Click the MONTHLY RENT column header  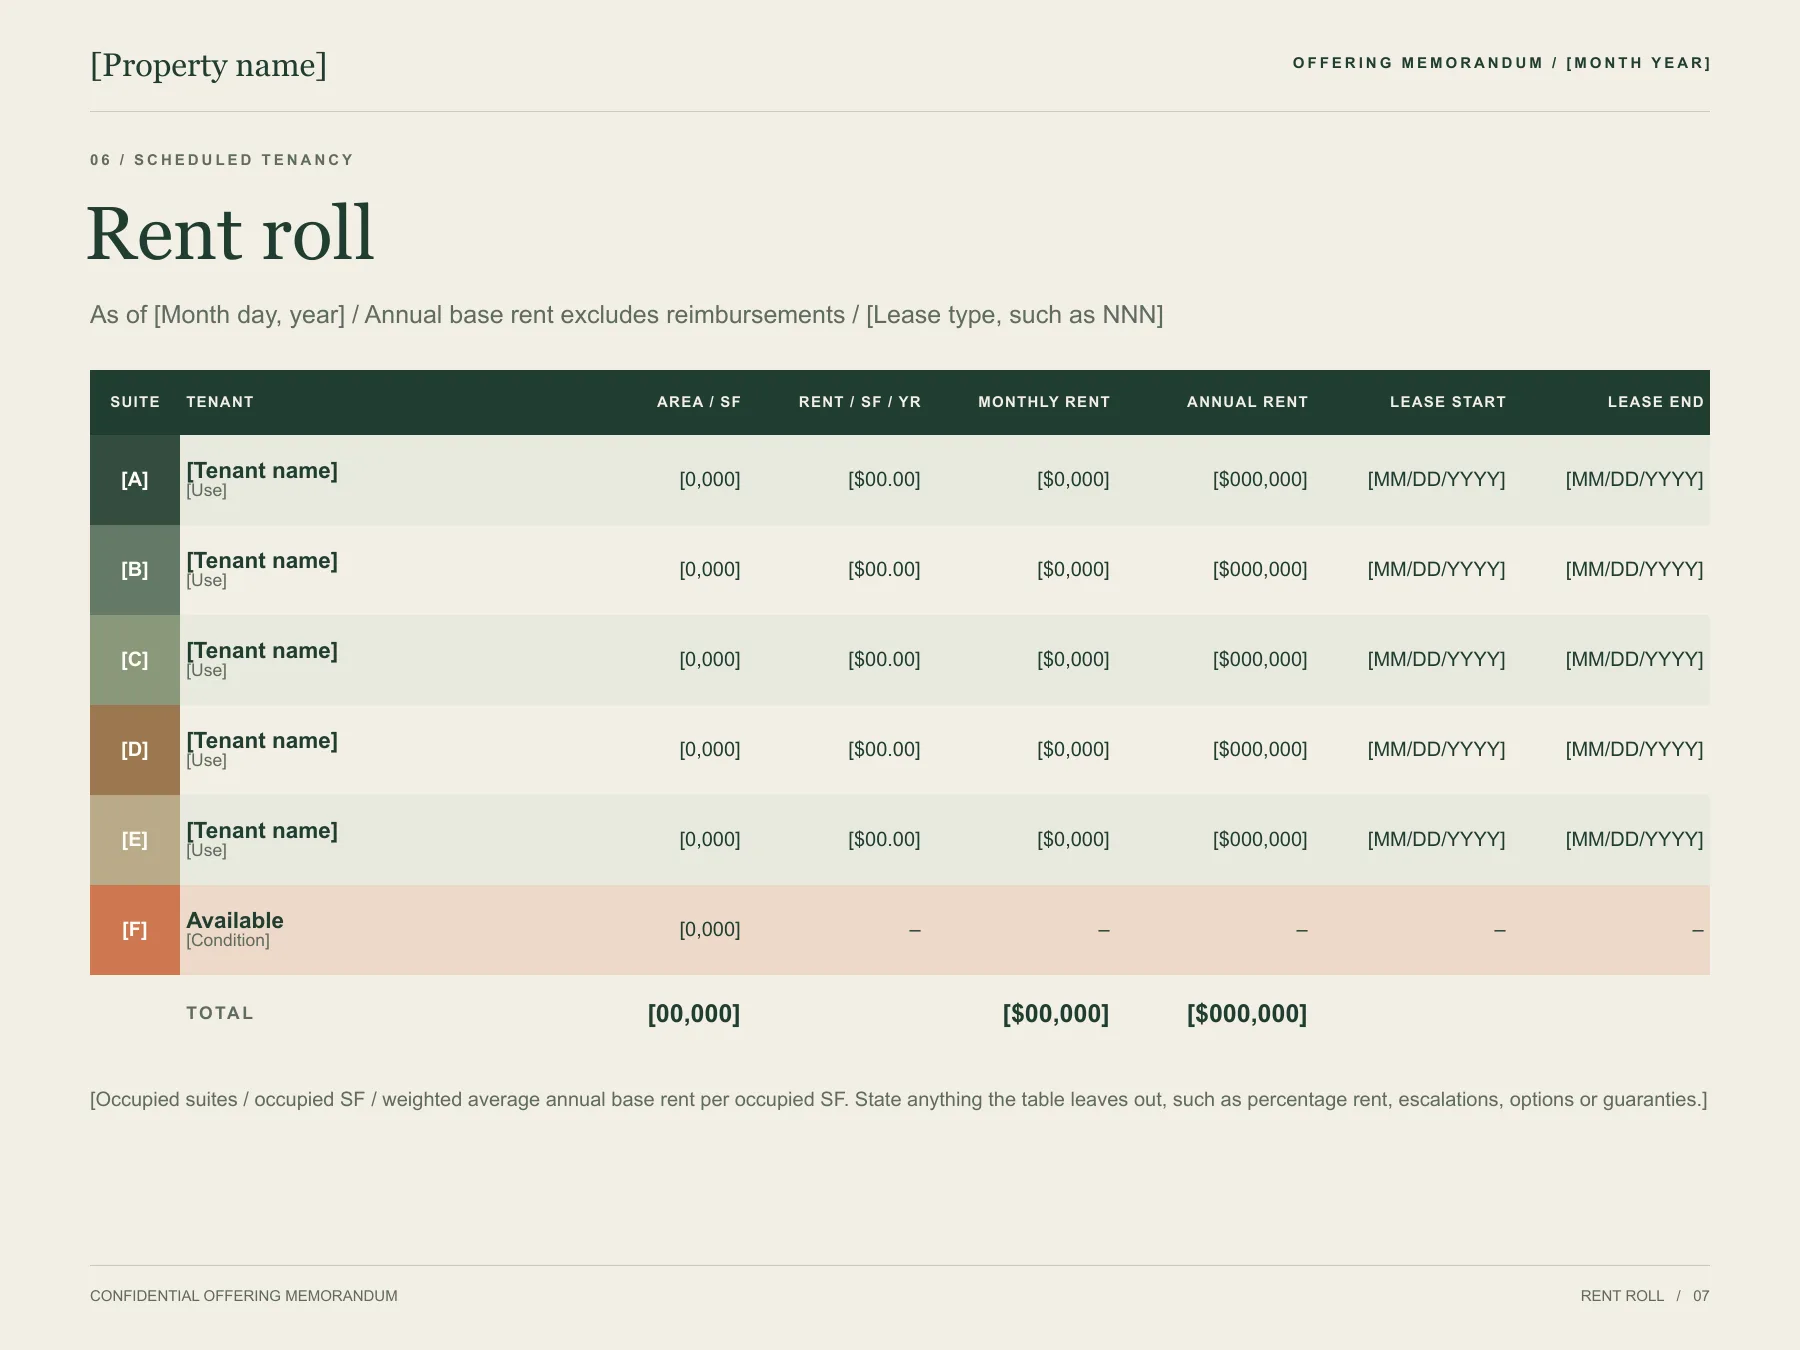[x=1044, y=402]
